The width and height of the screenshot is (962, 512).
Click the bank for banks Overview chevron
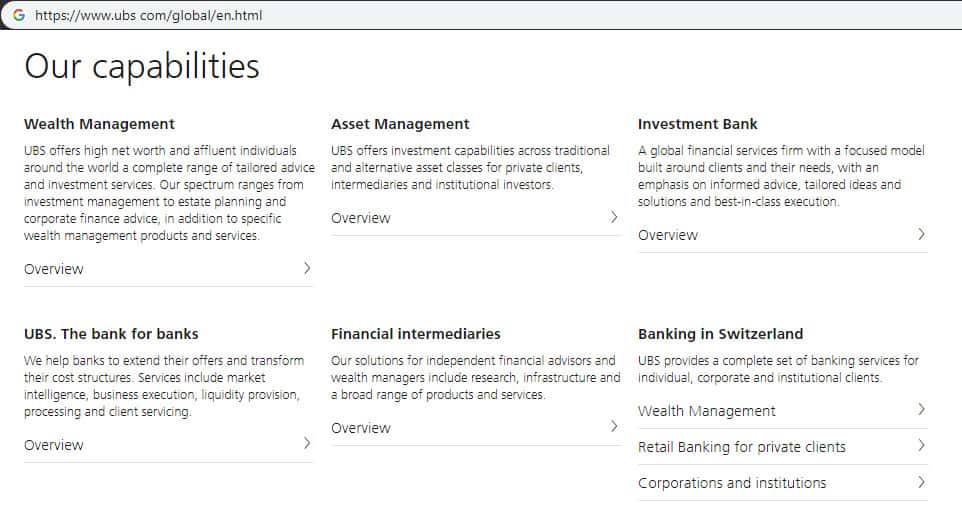pyautogui.click(x=307, y=444)
